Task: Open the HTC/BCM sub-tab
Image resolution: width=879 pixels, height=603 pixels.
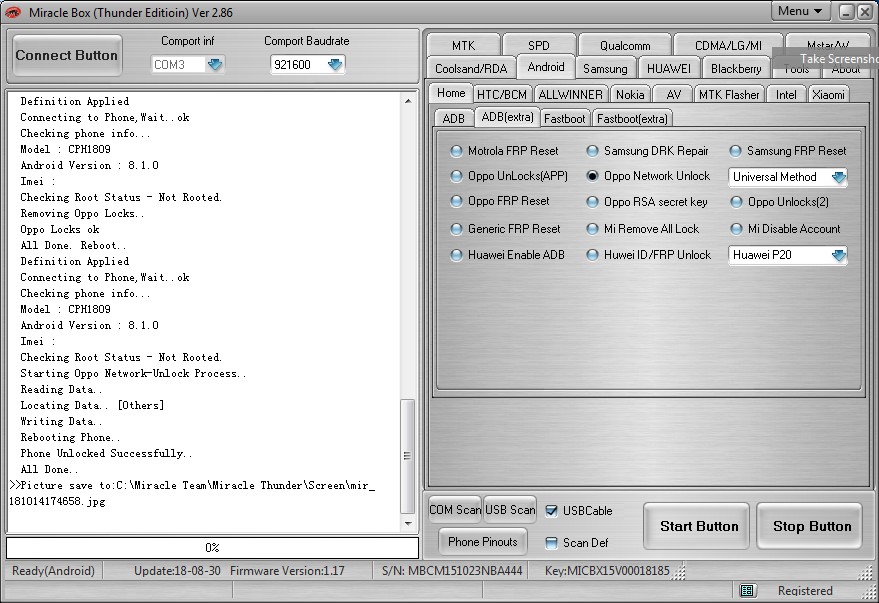Action: point(502,95)
